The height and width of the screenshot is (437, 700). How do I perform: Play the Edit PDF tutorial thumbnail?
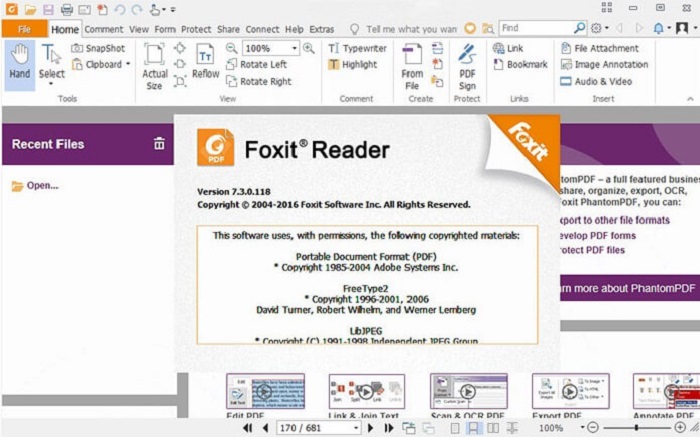point(265,391)
